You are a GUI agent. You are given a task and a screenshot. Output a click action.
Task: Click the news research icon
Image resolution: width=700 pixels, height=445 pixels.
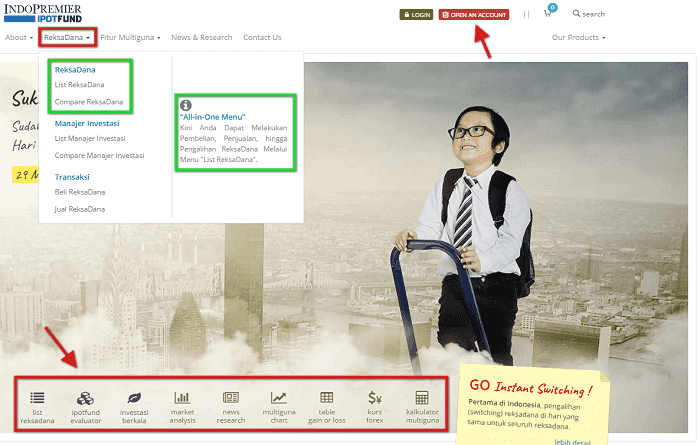coord(230,398)
